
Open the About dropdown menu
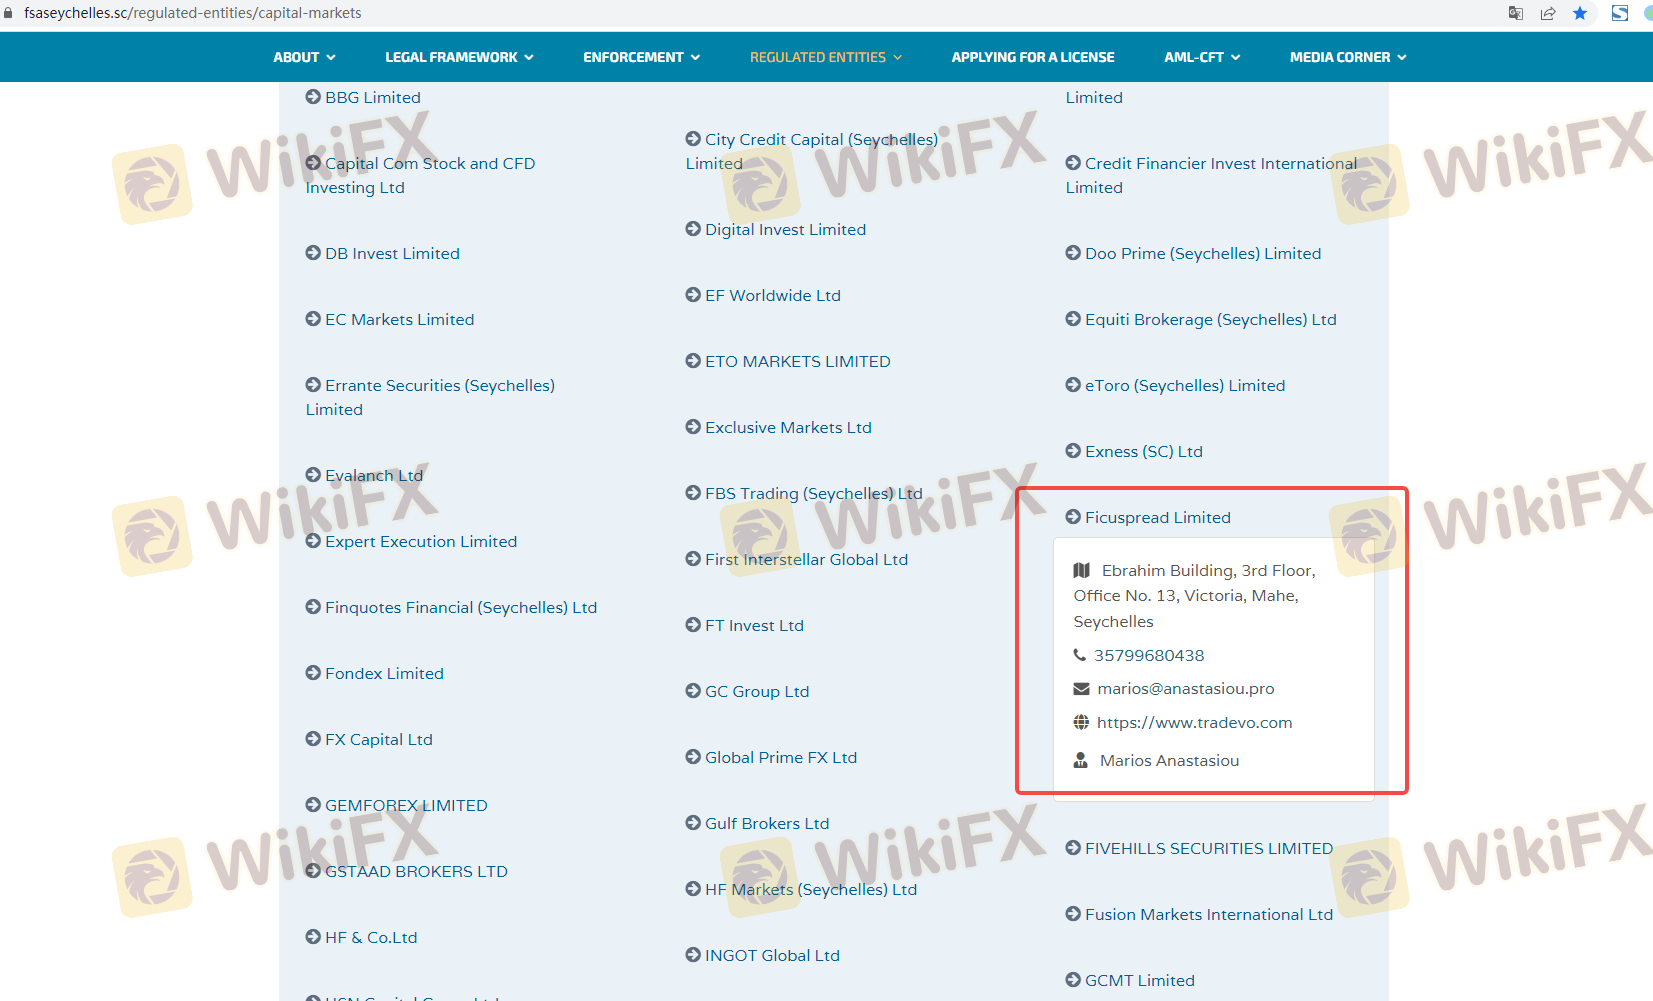(304, 57)
